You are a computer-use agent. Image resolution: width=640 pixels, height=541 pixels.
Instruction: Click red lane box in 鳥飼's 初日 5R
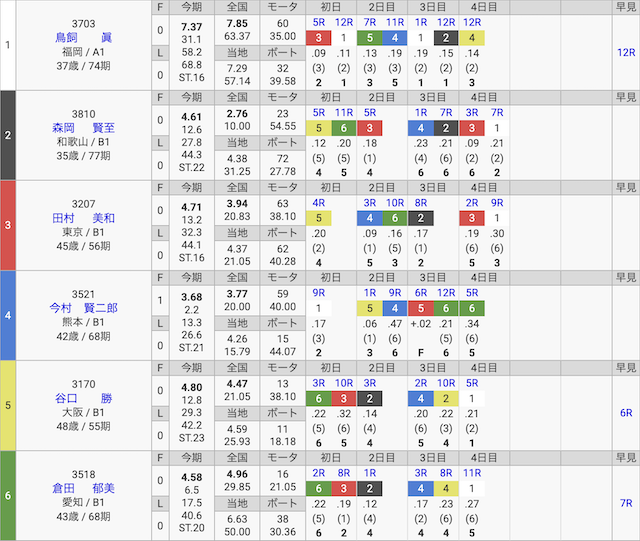[x=318, y=39]
